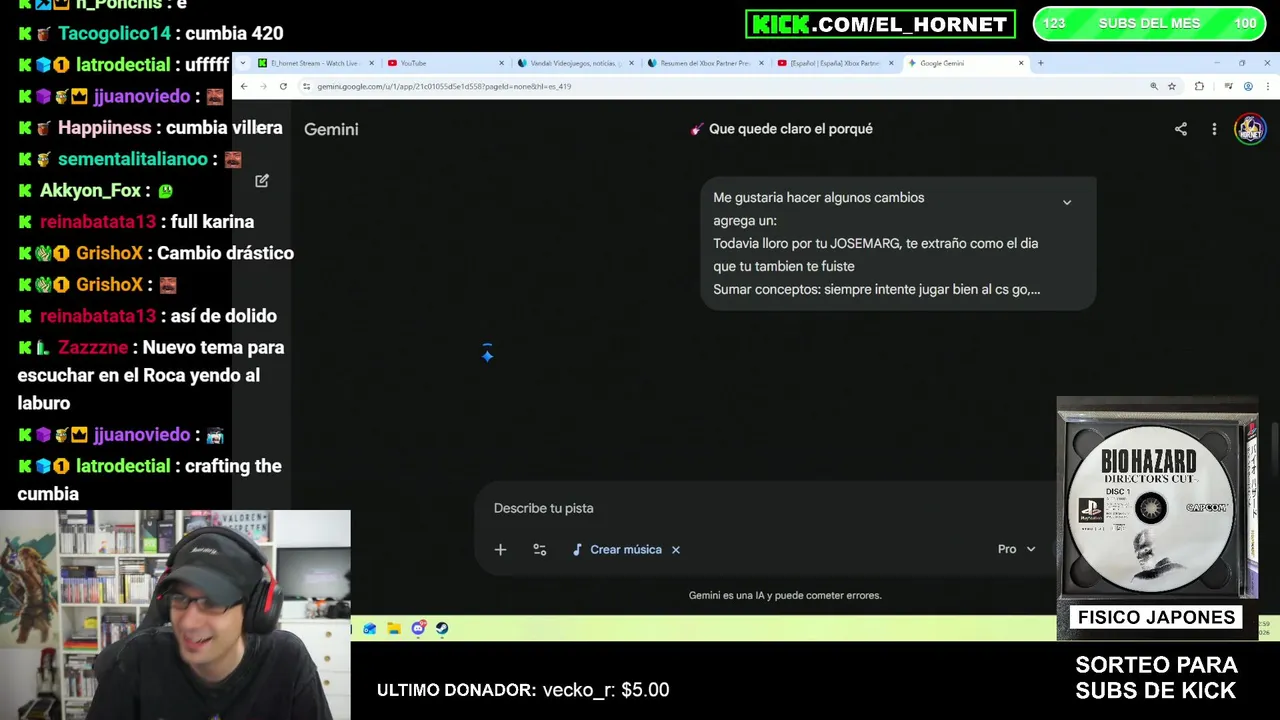Image resolution: width=1280 pixels, height=720 pixels.
Task: Click the zoom magnifier icon in address bar
Action: click(x=1155, y=86)
